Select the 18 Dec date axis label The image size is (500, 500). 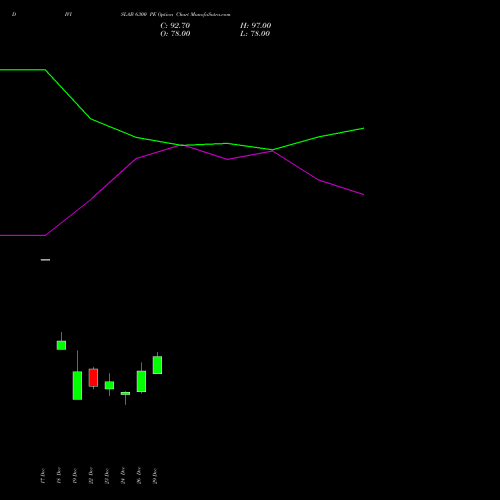(x=59, y=476)
